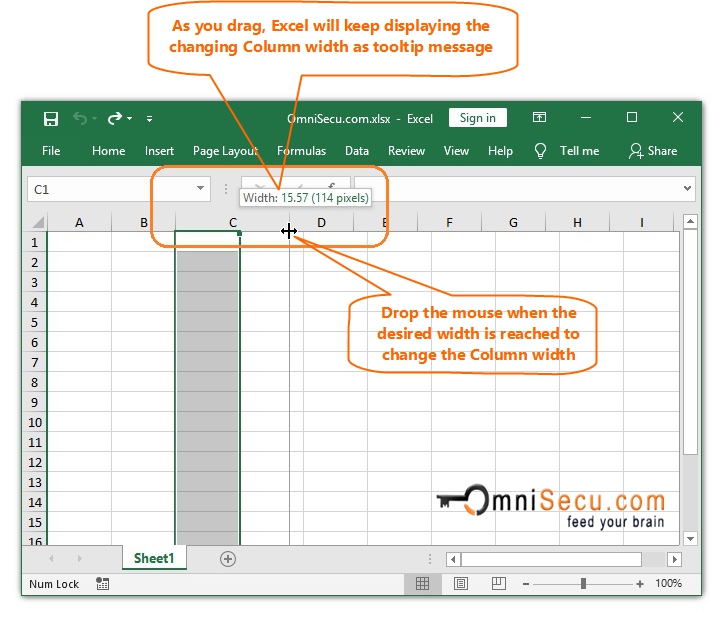Click the Tell me search text
Viewport: 725px width, 621px height.
(x=579, y=151)
